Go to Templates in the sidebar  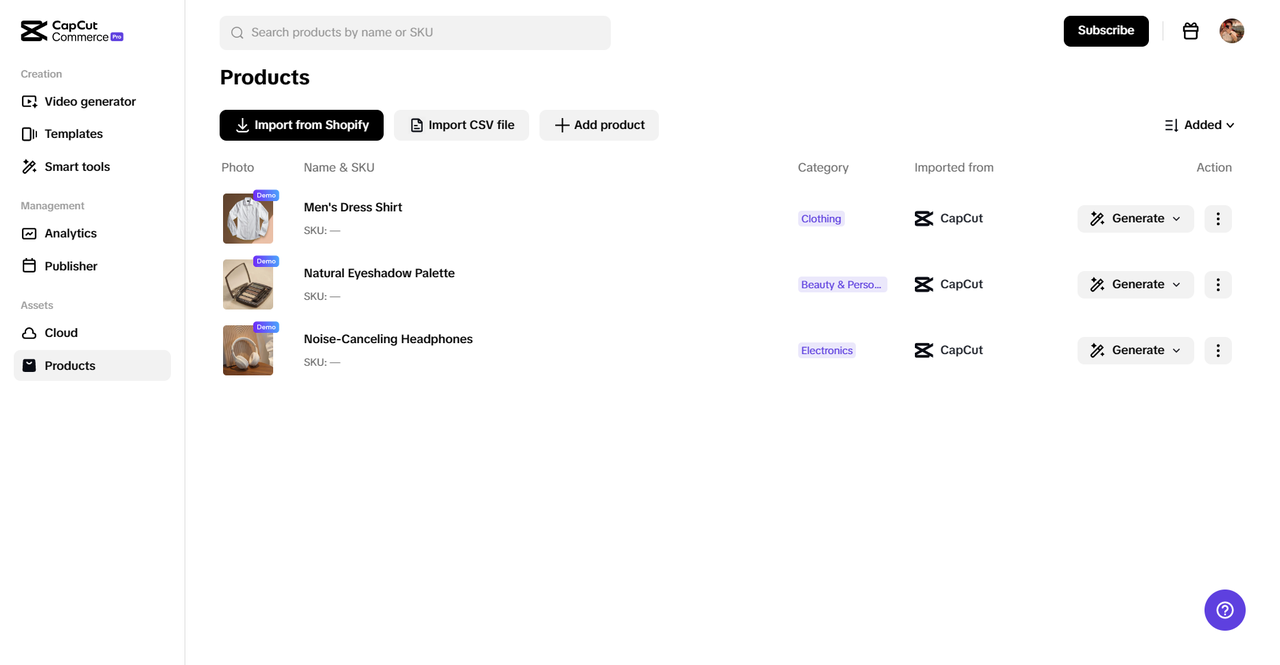click(73, 134)
